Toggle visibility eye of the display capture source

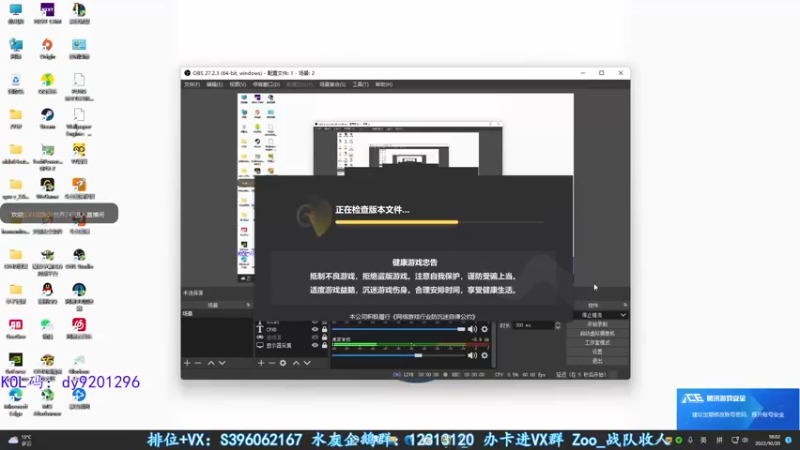(315, 345)
